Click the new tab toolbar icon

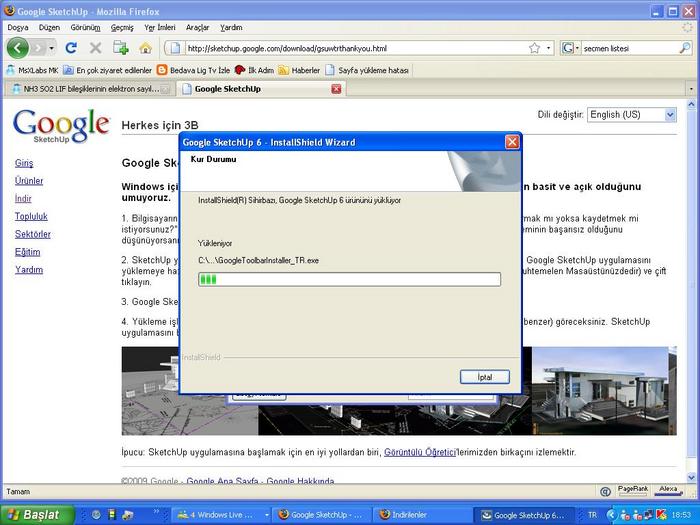click(121, 47)
